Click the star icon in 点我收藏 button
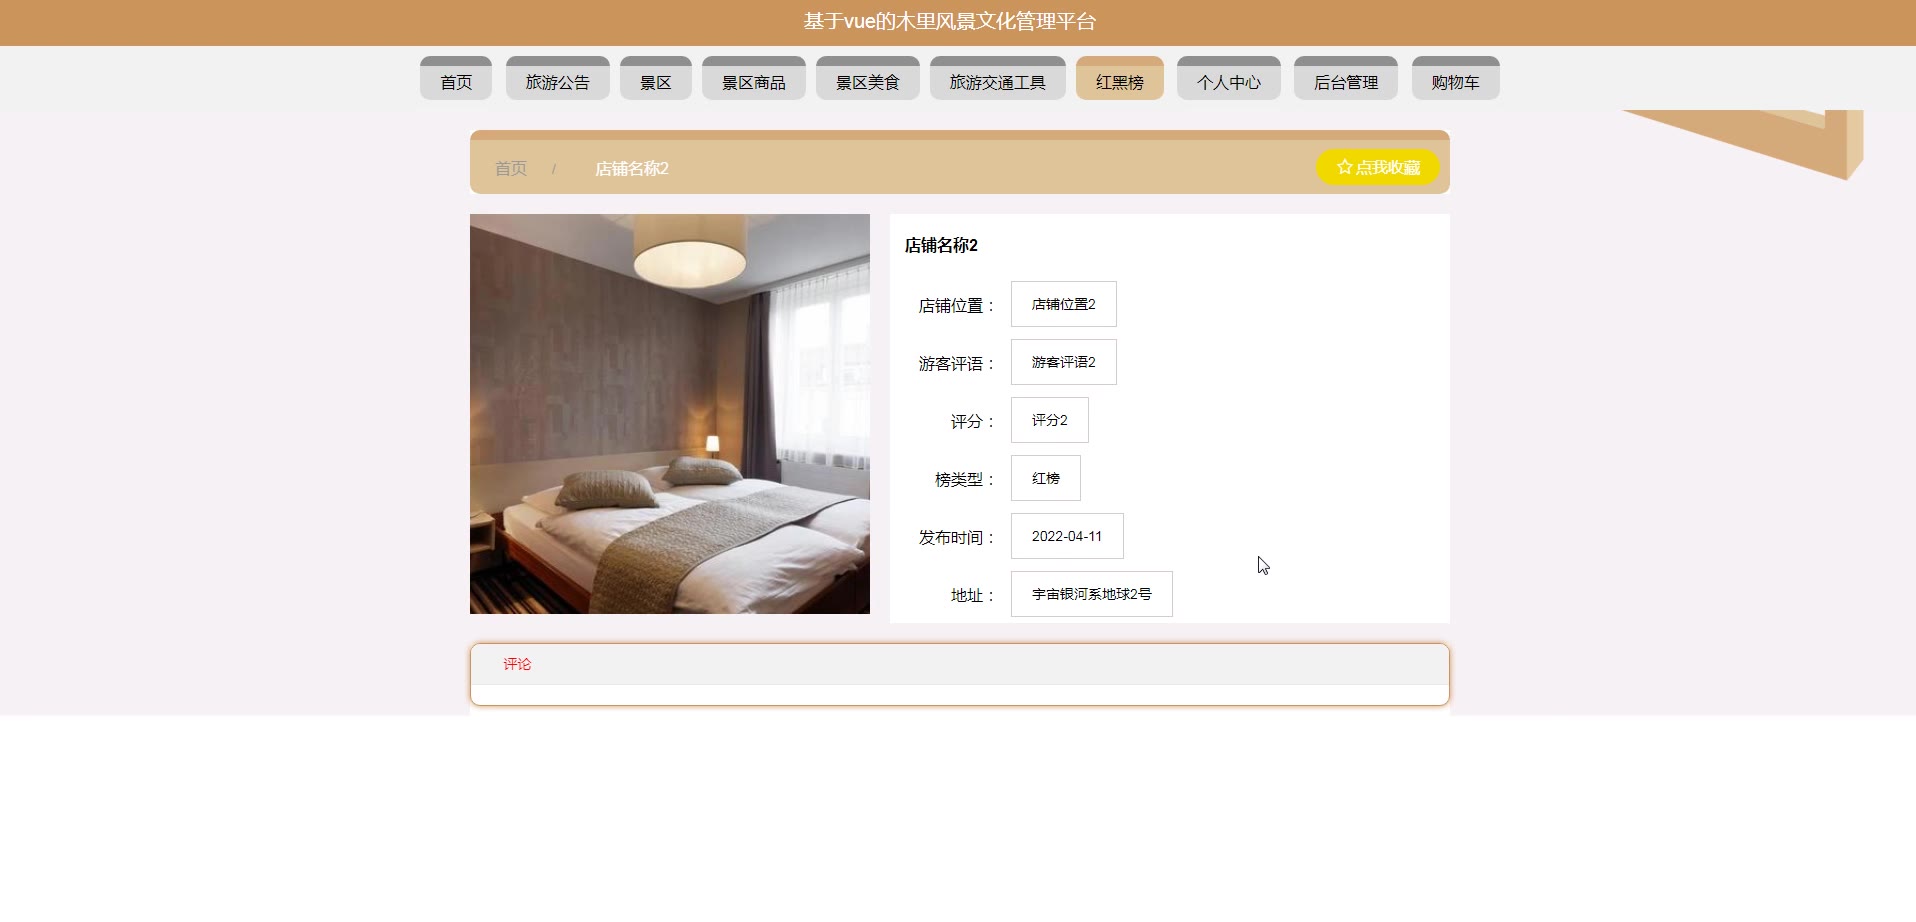Image resolution: width=1916 pixels, height=922 pixels. 1344,167
